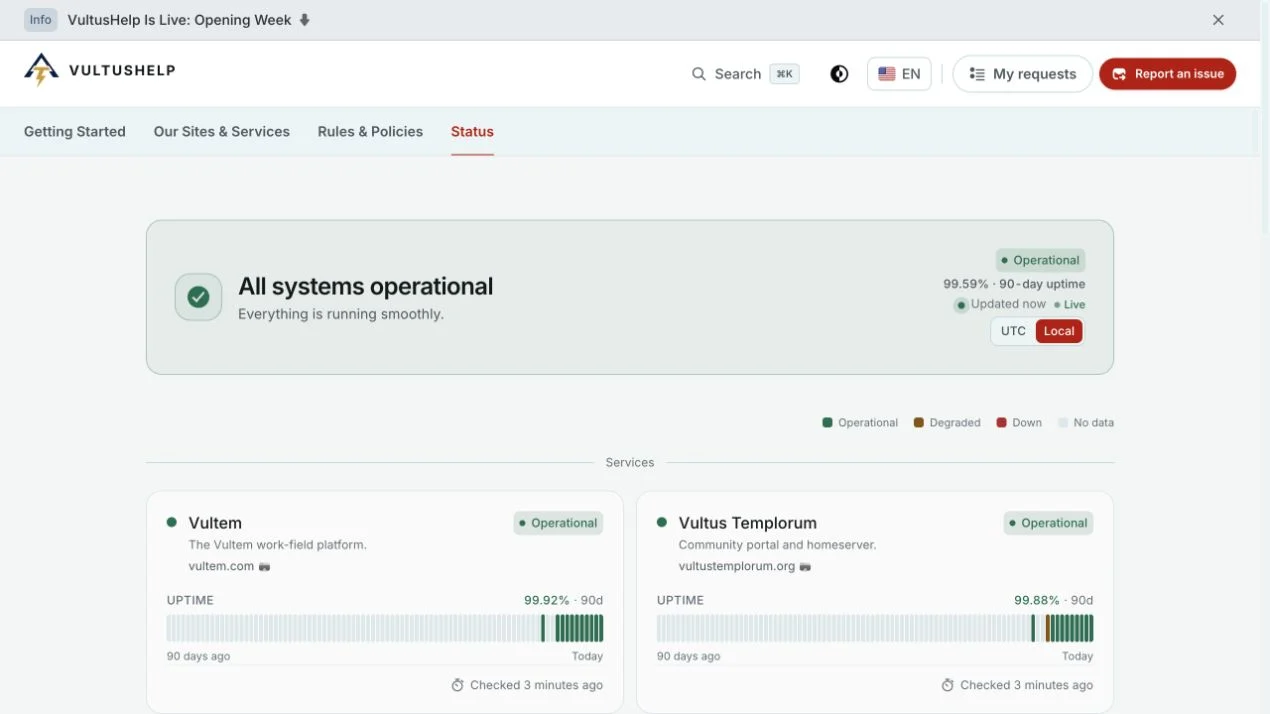
Task: Click the Down legend red swatch
Action: click(x=1001, y=423)
